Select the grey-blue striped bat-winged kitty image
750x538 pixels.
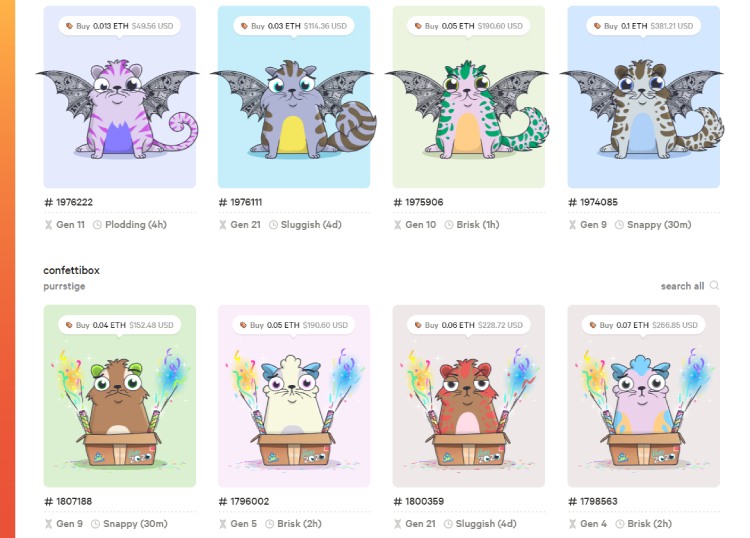[294, 110]
